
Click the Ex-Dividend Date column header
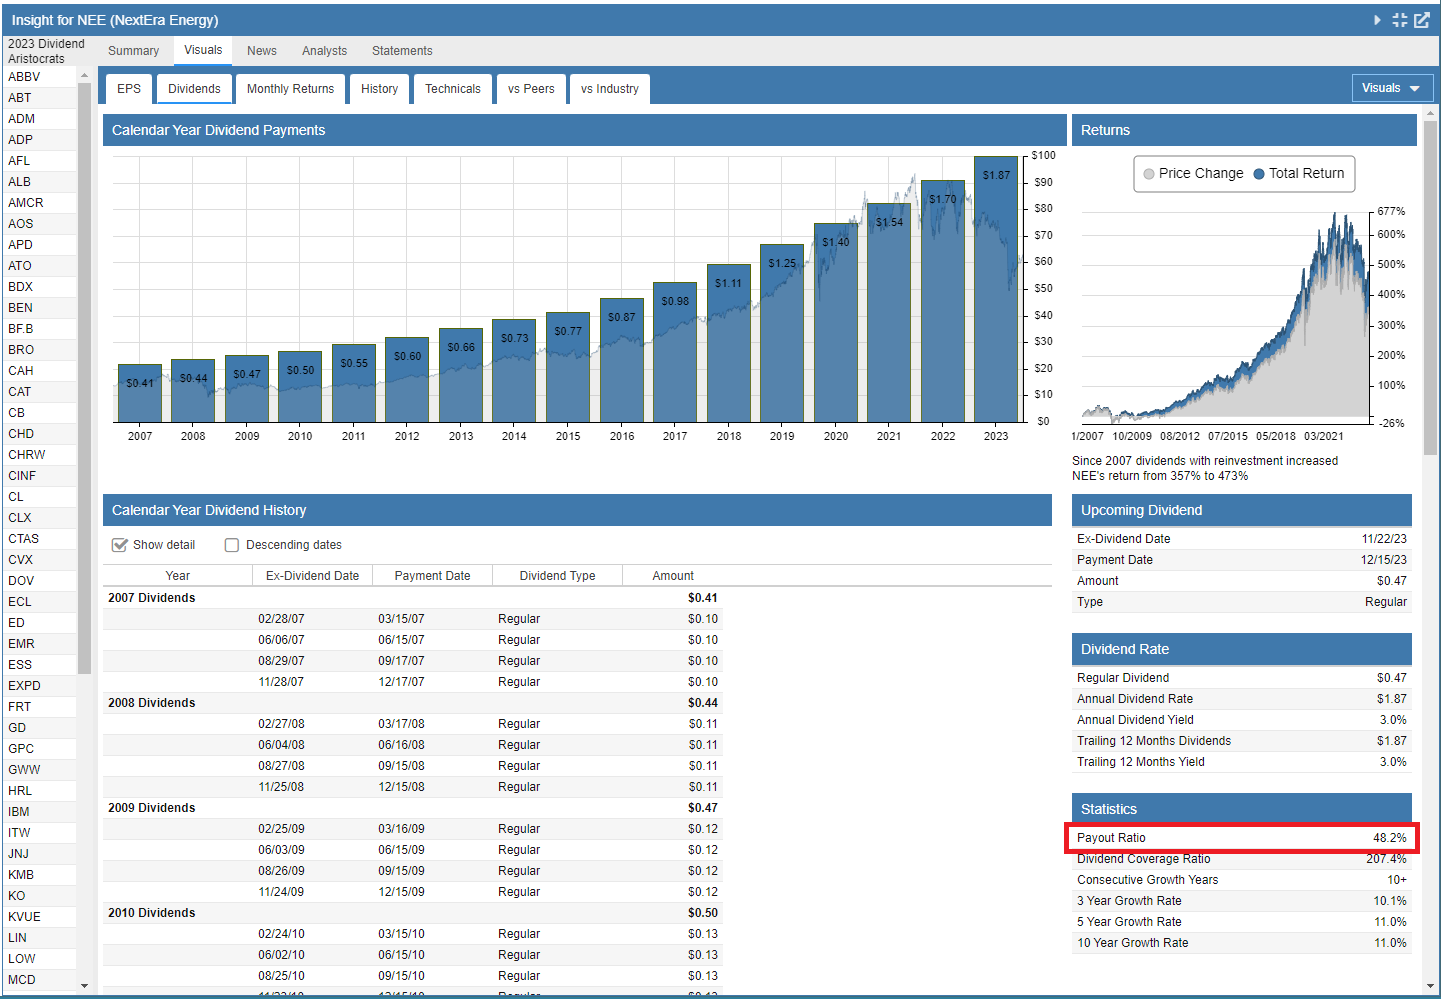[x=312, y=576]
